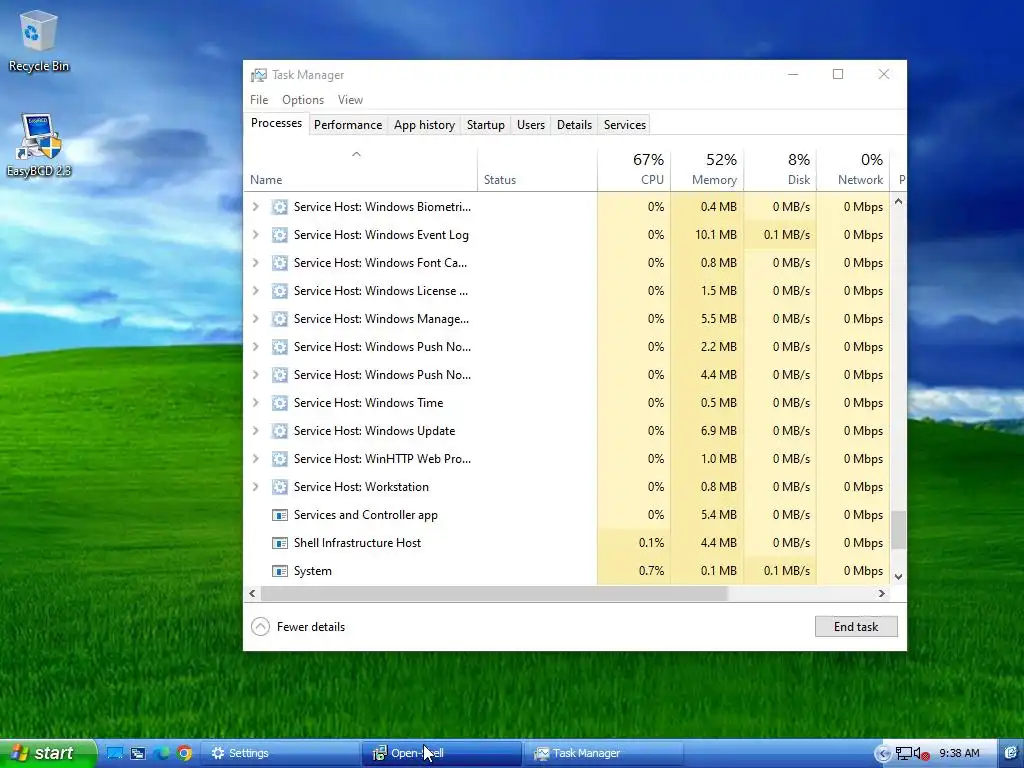
Task: Open Google Chrome from quick launch
Action: point(185,754)
